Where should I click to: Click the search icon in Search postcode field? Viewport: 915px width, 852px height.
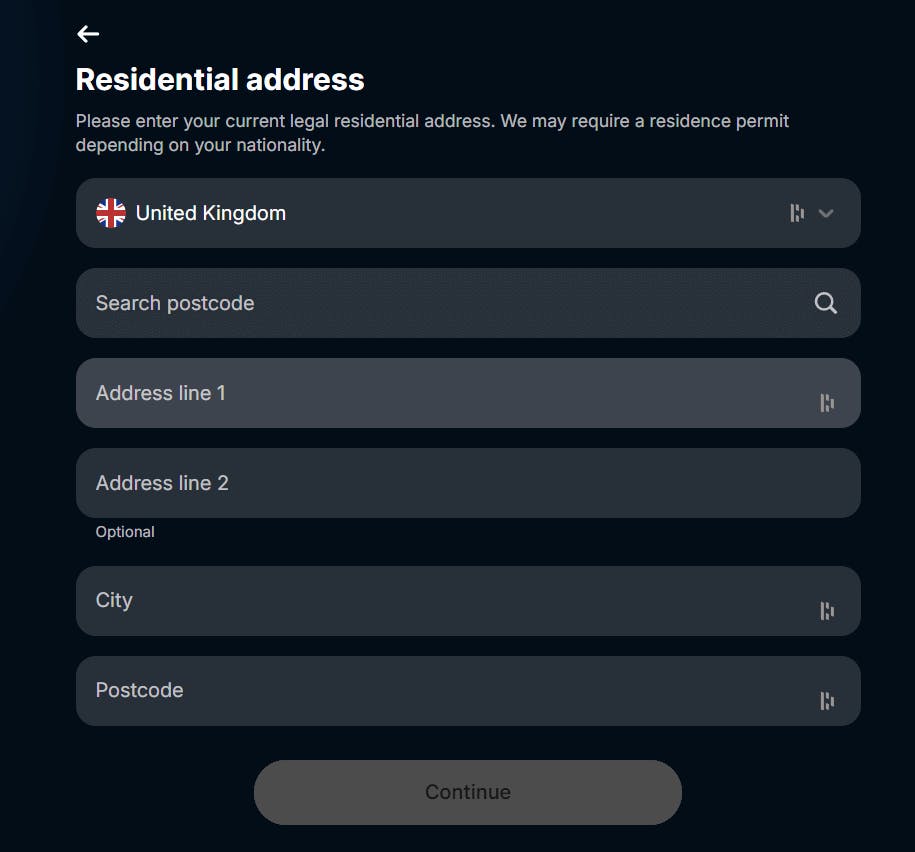click(x=825, y=302)
